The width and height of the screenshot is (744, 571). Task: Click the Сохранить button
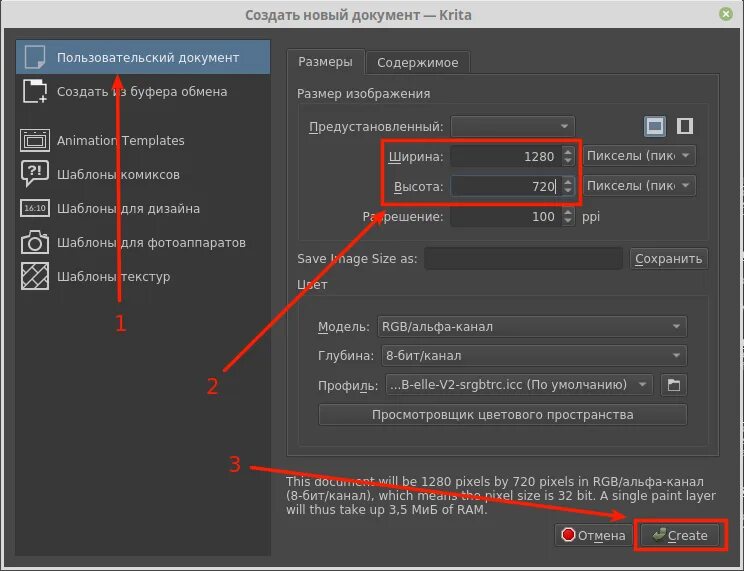(x=669, y=259)
